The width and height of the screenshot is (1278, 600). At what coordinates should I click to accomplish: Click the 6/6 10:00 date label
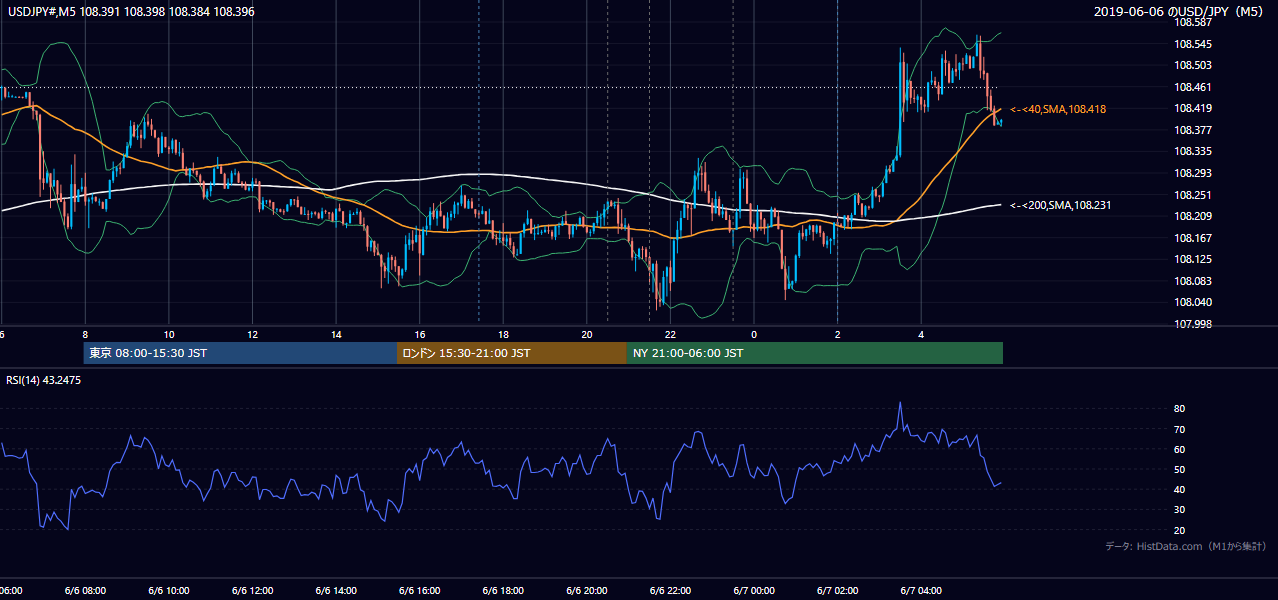169,591
